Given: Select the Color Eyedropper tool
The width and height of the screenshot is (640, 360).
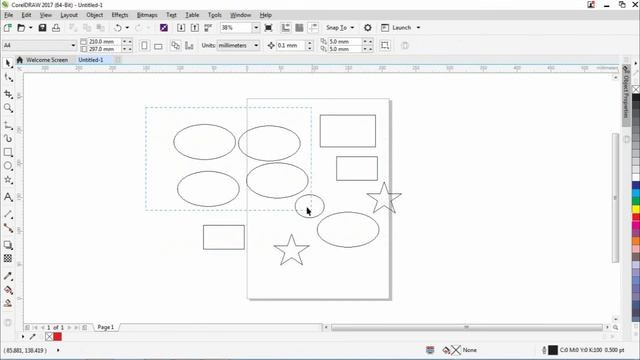Looking at the screenshot, I should click(x=8, y=276).
